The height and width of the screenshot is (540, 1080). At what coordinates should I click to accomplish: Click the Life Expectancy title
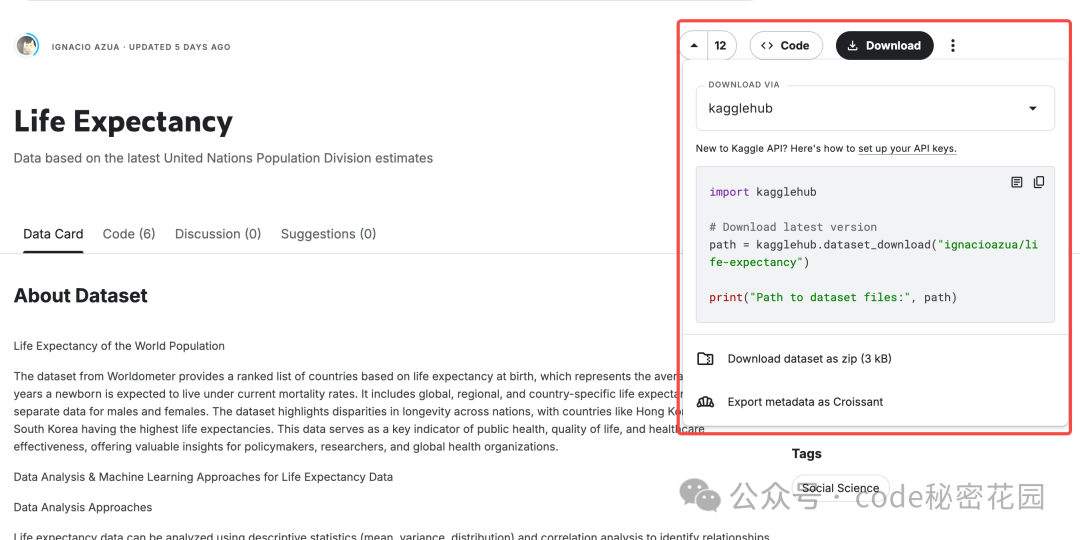tap(123, 122)
